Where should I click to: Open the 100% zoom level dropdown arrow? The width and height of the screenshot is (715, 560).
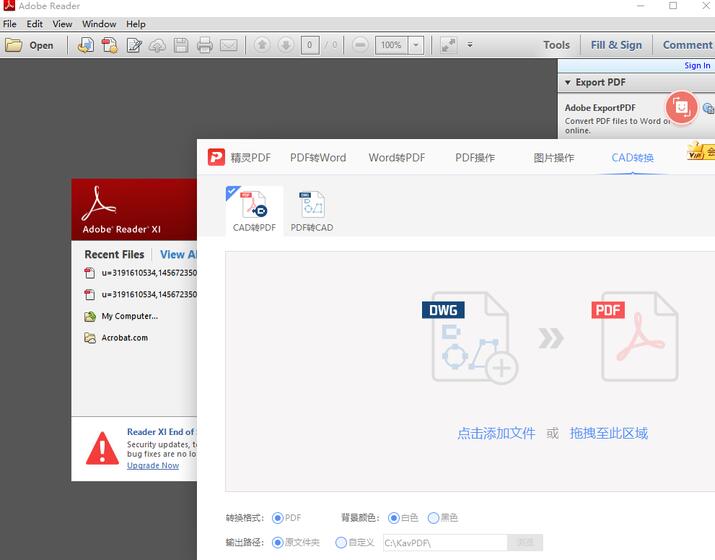point(416,45)
